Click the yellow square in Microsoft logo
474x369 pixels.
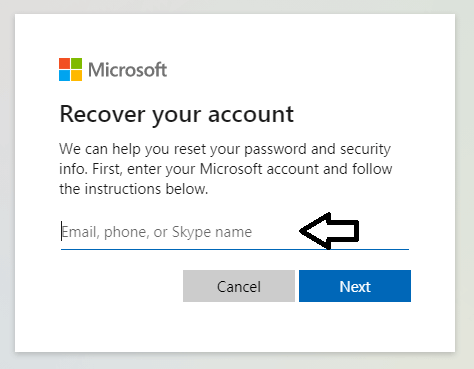coord(76,76)
